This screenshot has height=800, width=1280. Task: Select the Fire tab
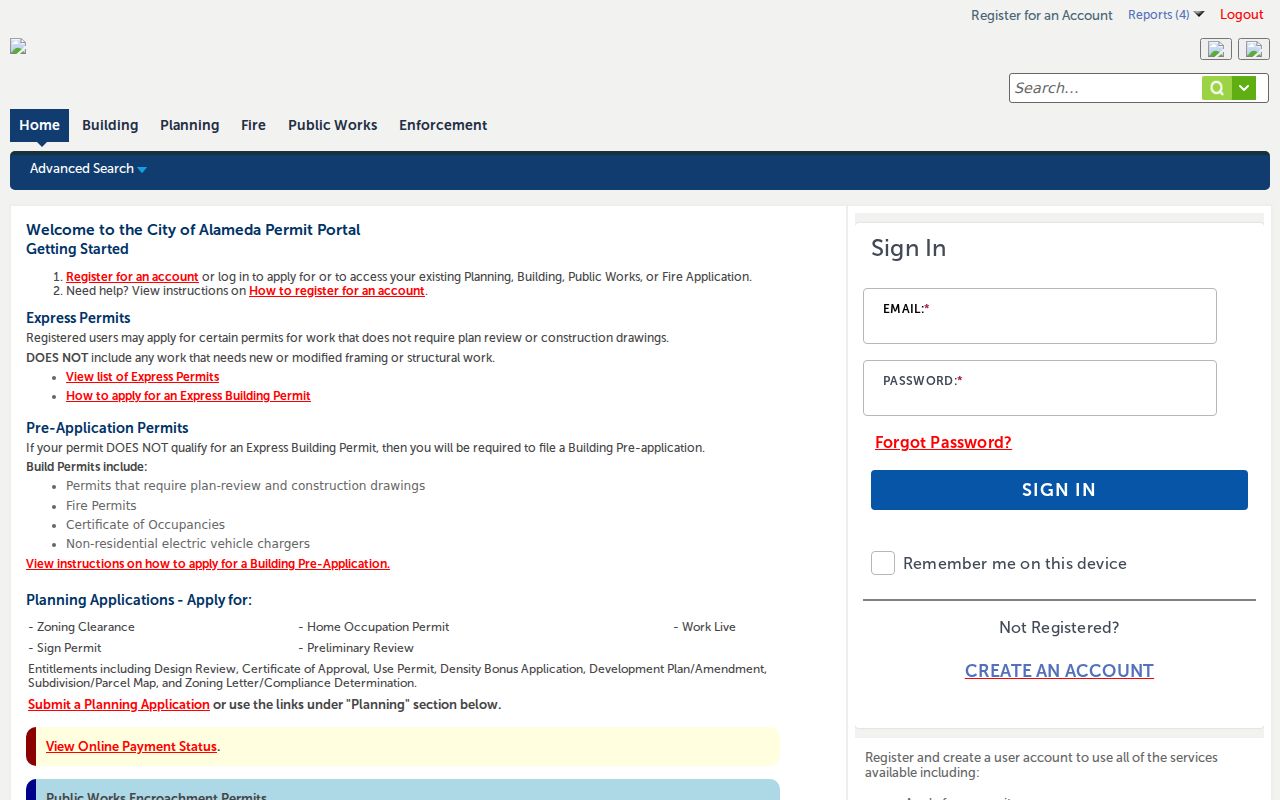253,125
